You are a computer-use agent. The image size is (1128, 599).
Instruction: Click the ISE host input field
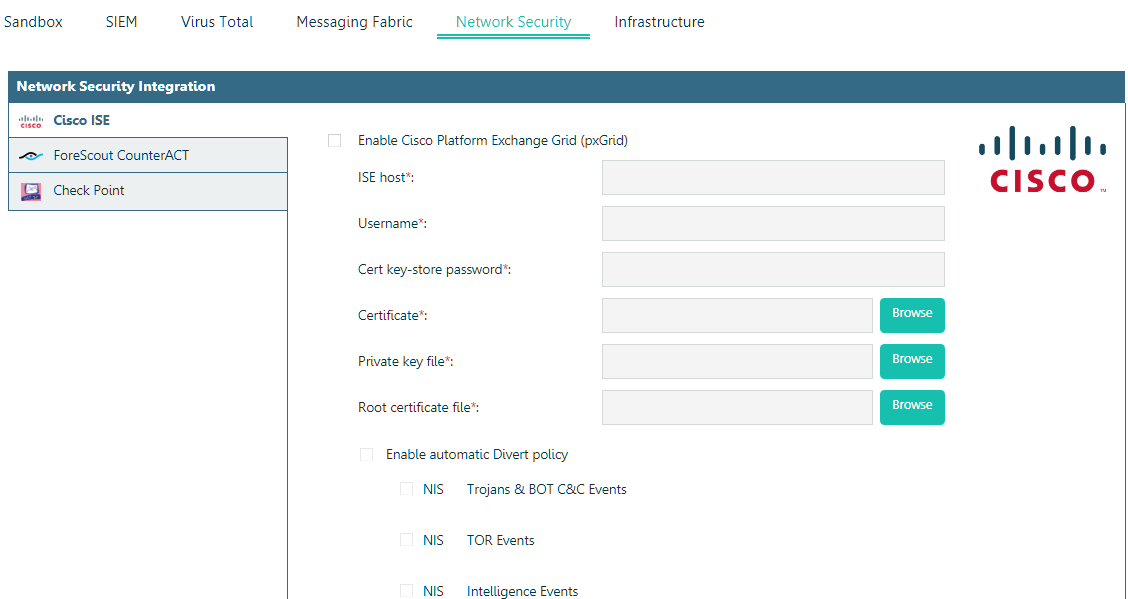[773, 177]
